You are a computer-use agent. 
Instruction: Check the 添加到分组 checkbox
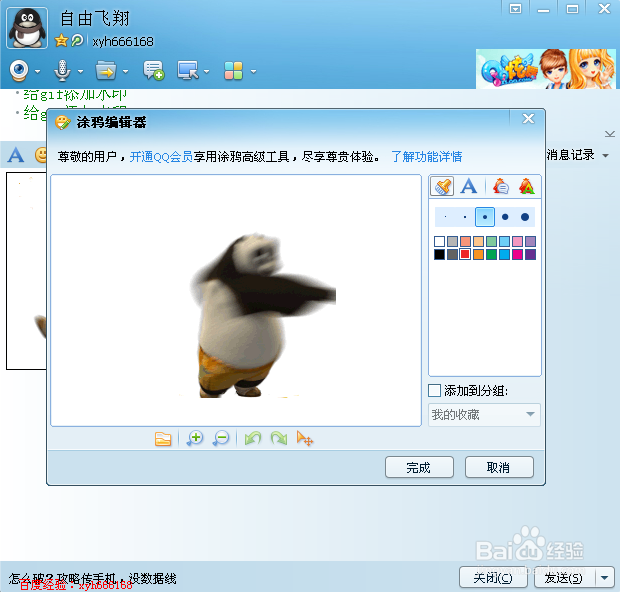(435, 390)
